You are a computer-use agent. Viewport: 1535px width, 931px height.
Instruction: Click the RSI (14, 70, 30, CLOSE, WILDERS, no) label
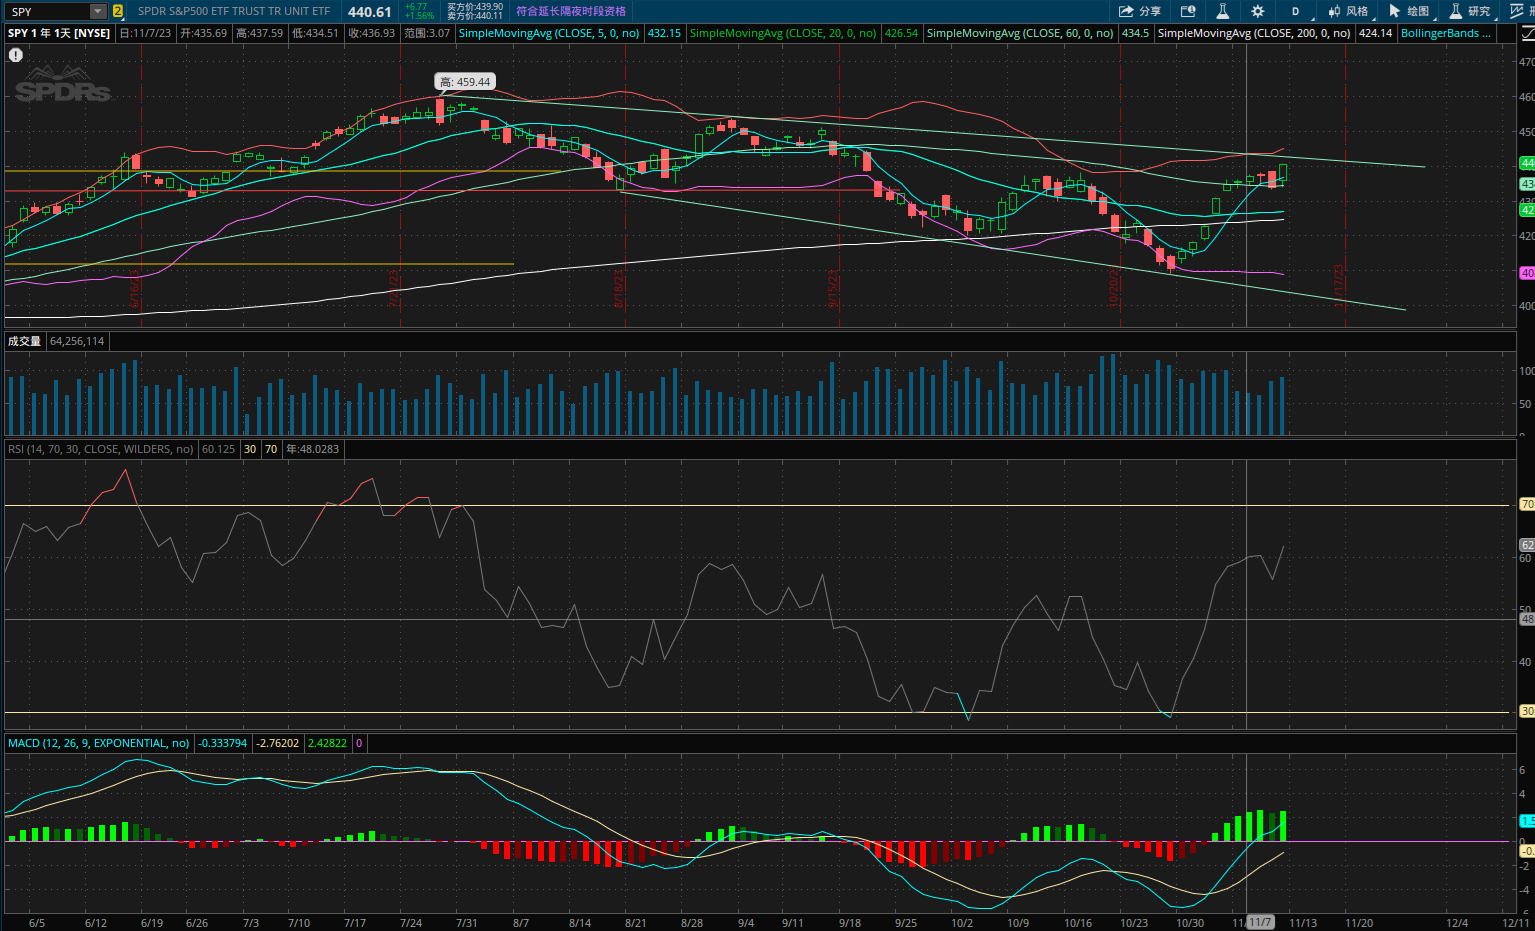click(x=101, y=449)
